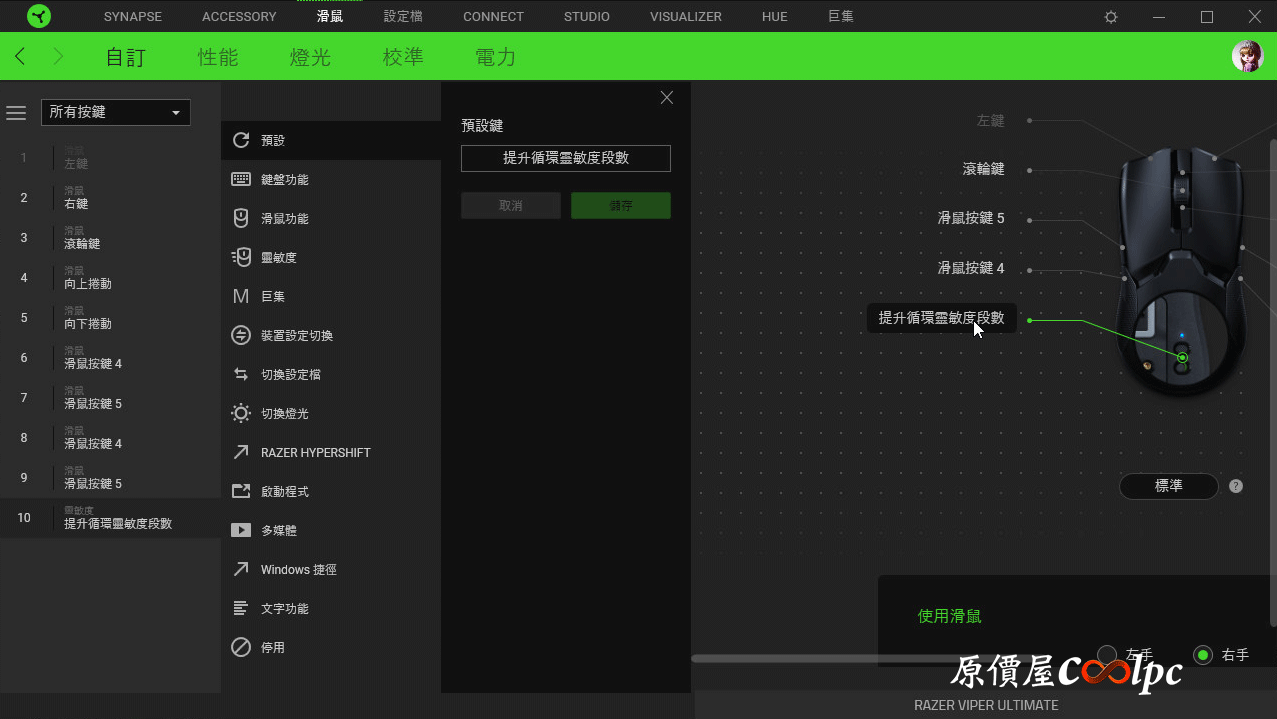Go back with the left arrow
This screenshot has height=719, width=1277.
click(20, 56)
